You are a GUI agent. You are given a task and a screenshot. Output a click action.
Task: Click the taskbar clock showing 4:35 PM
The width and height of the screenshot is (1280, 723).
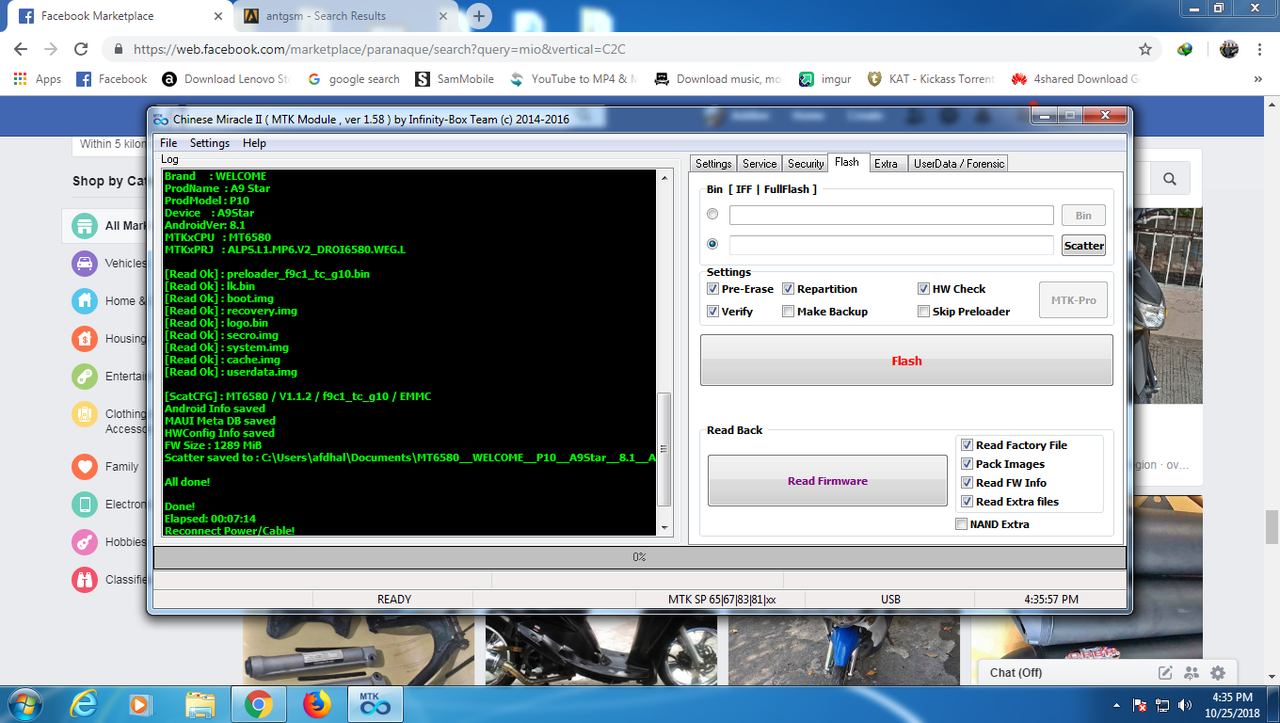(x=1231, y=704)
